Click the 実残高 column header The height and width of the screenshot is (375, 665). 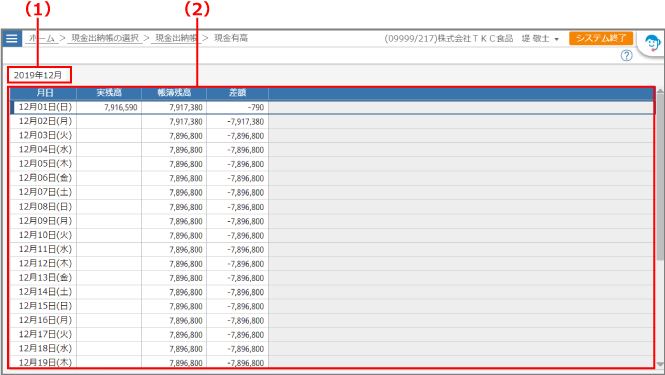(109, 93)
